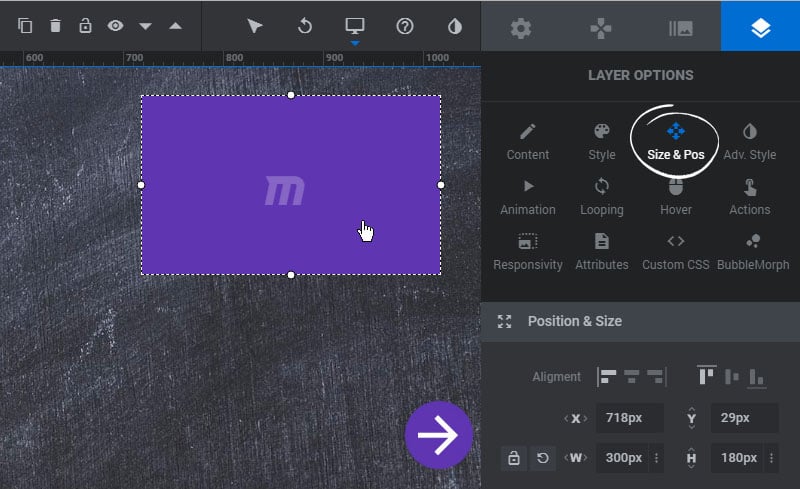800x489 pixels.
Task: Click the Aligment label
Action: pyautogui.click(x=556, y=377)
